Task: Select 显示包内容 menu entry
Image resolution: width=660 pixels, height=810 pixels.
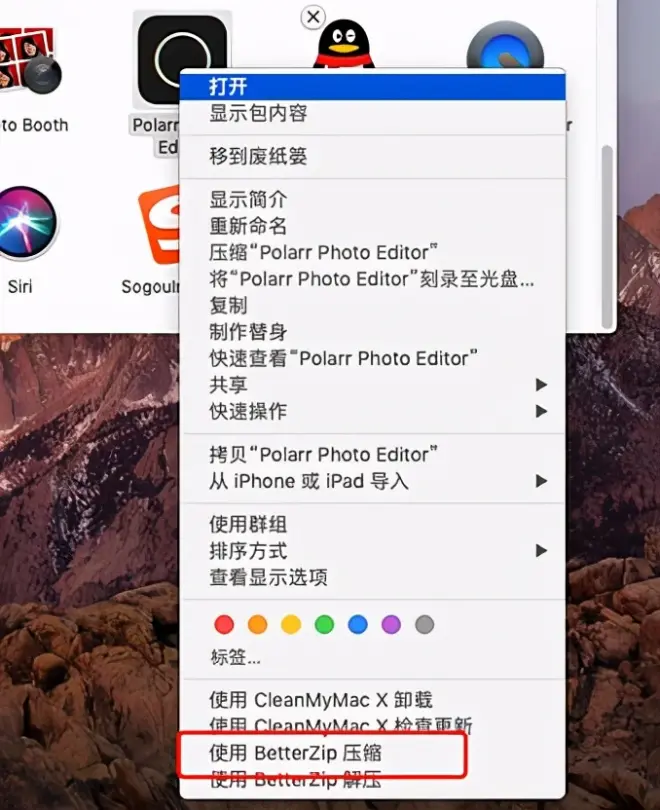Action: tap(372, 113)
